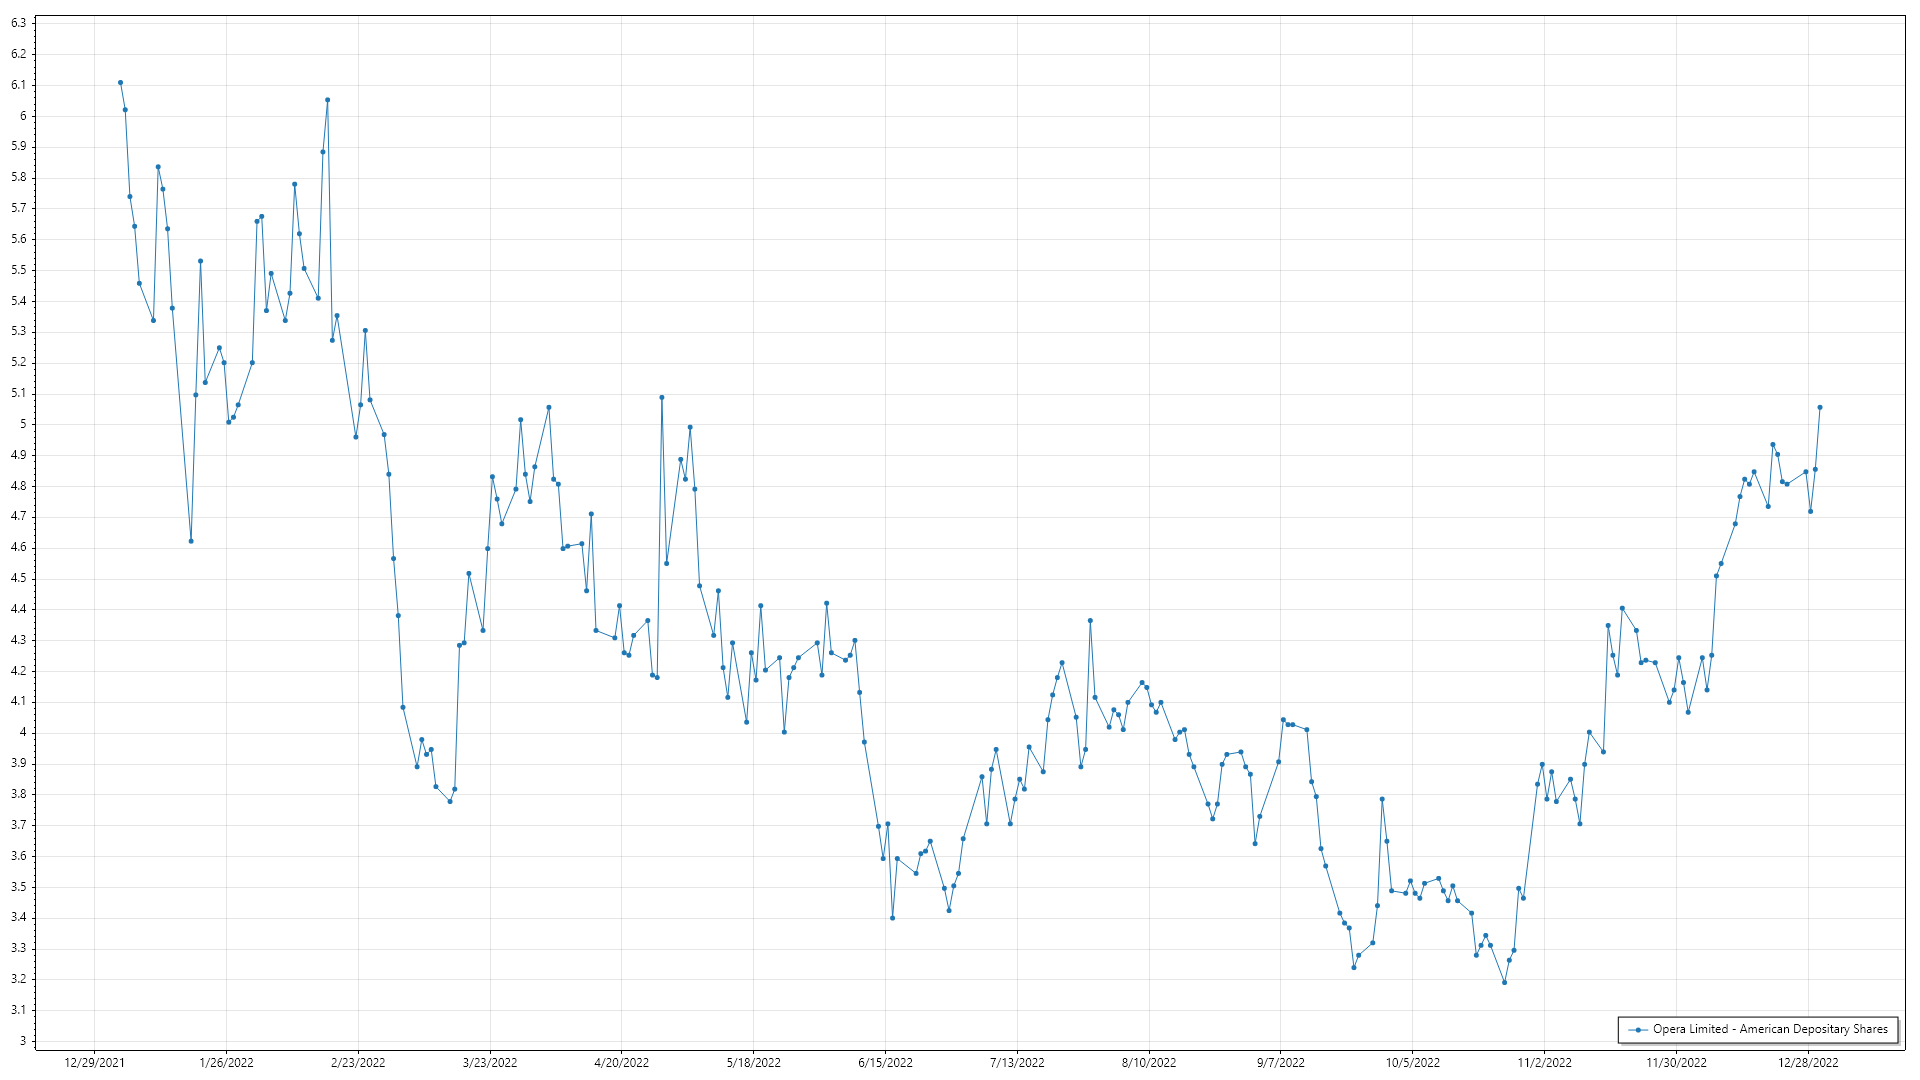The image size is (1920, 1080).
Task: Click the February peak point near 6.05
Action: pyautogui.click(x=327, y=100)
